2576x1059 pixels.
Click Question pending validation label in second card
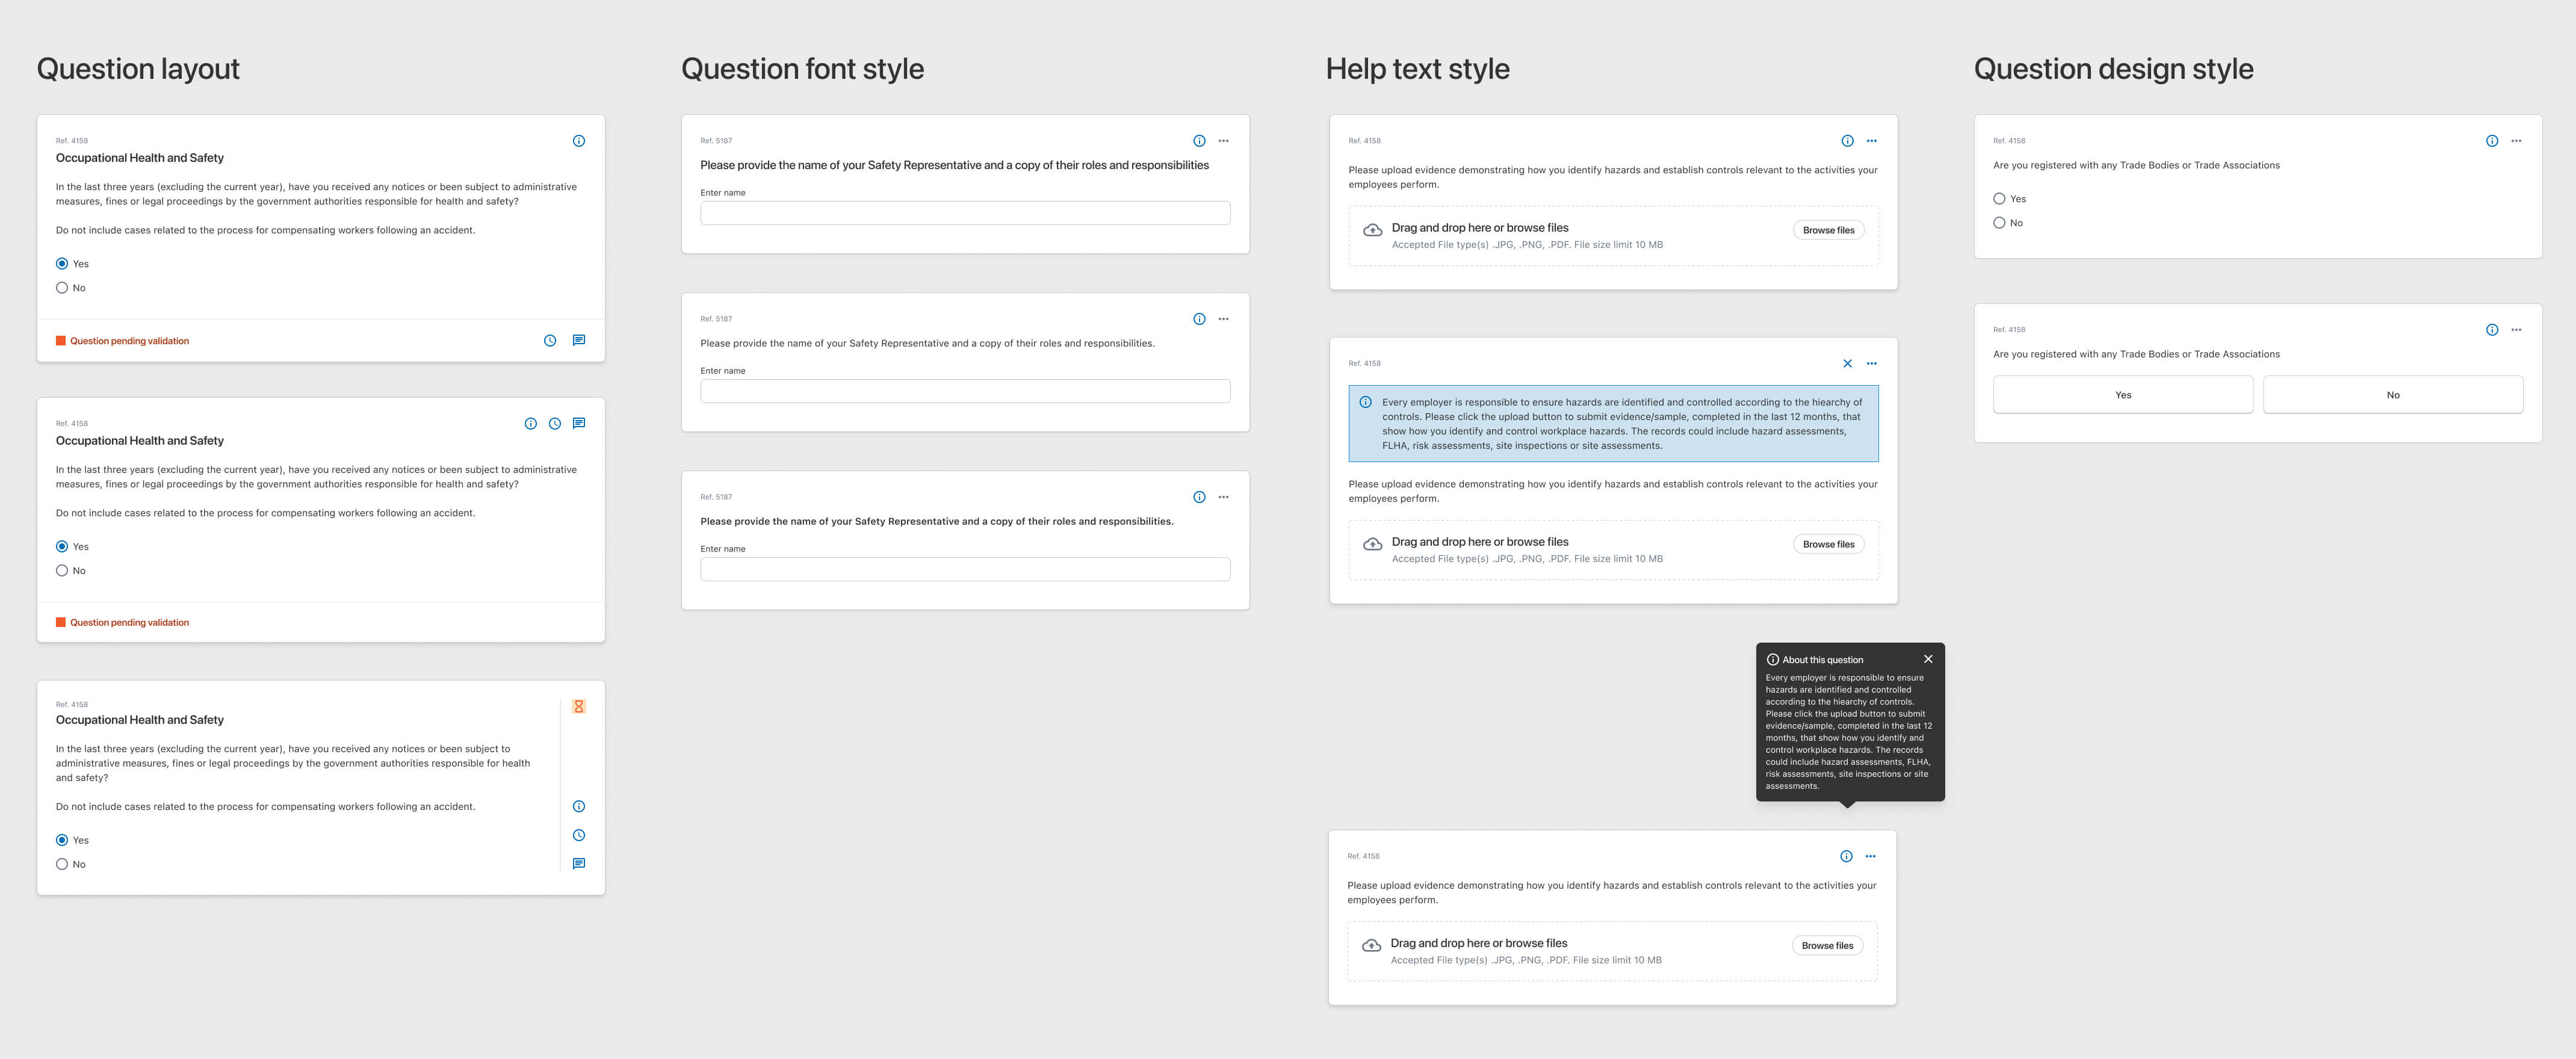pyautogui.click(x=129, y=623)
